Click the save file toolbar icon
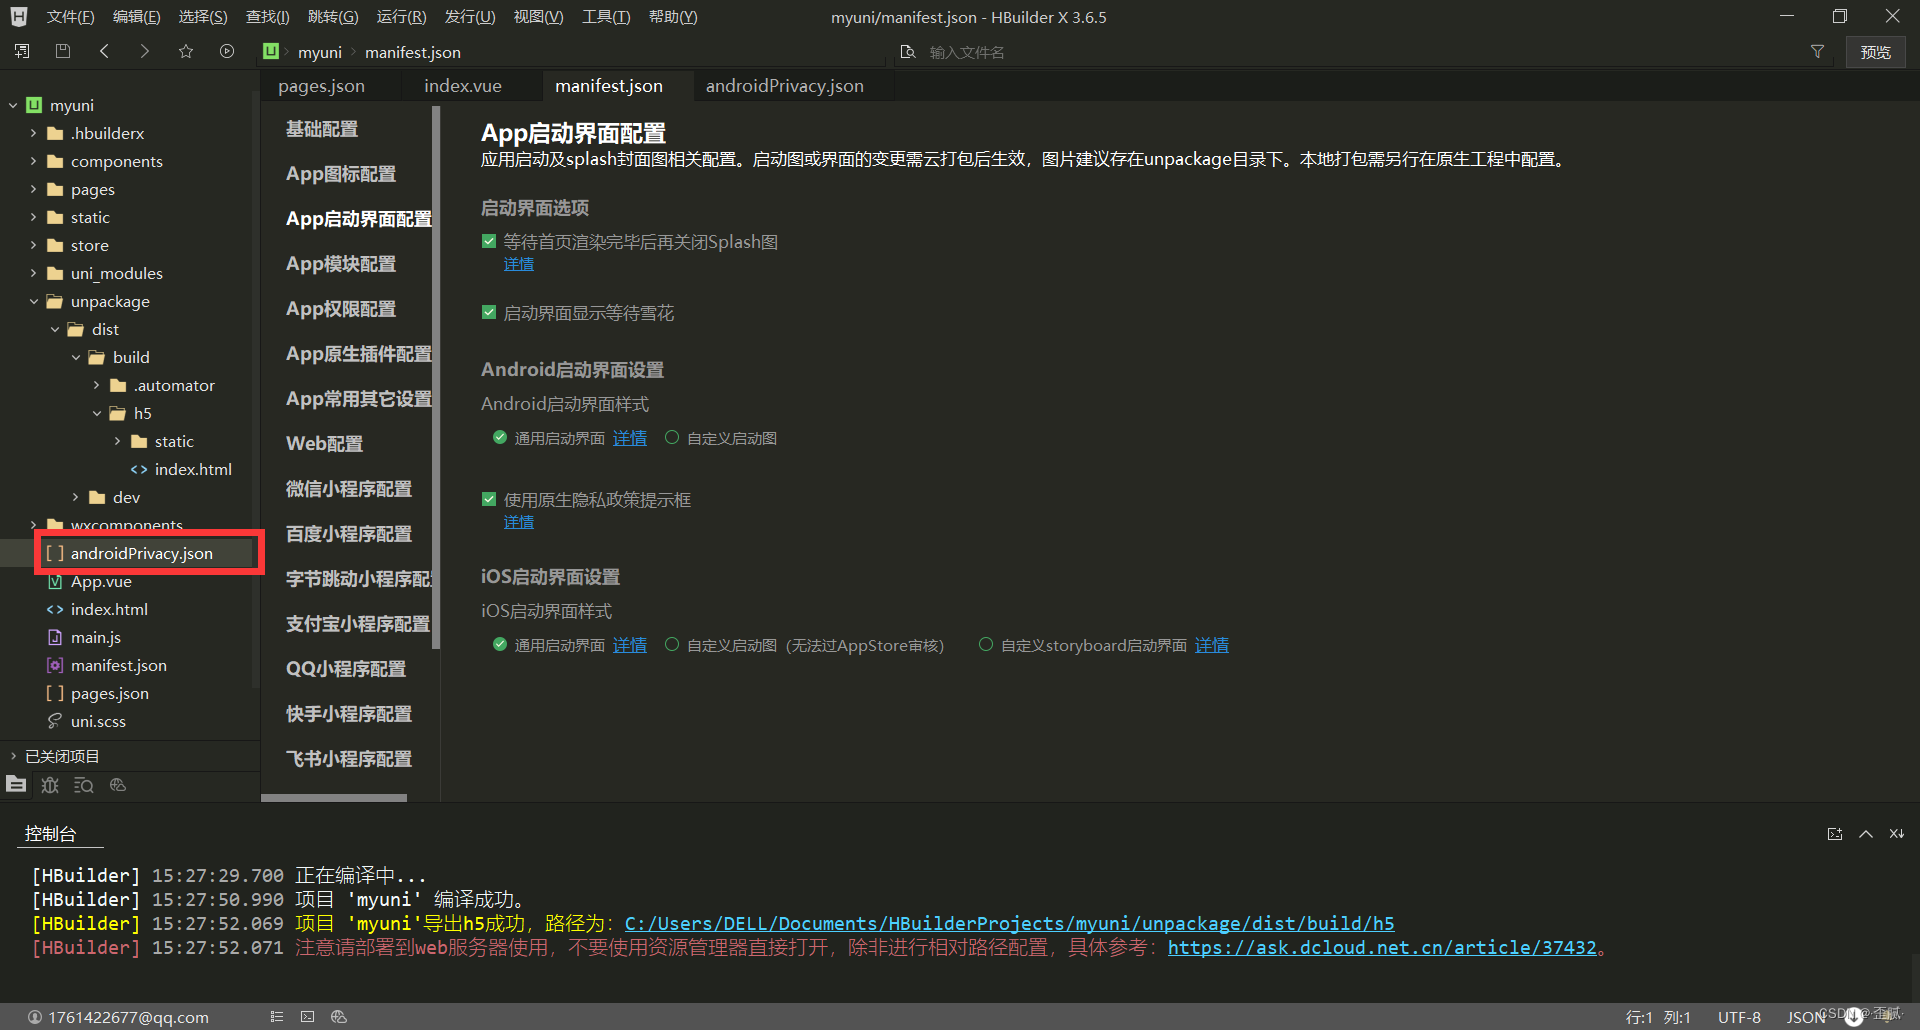The height and width of the screenshot is (1030, 1920). click(63, 51)
